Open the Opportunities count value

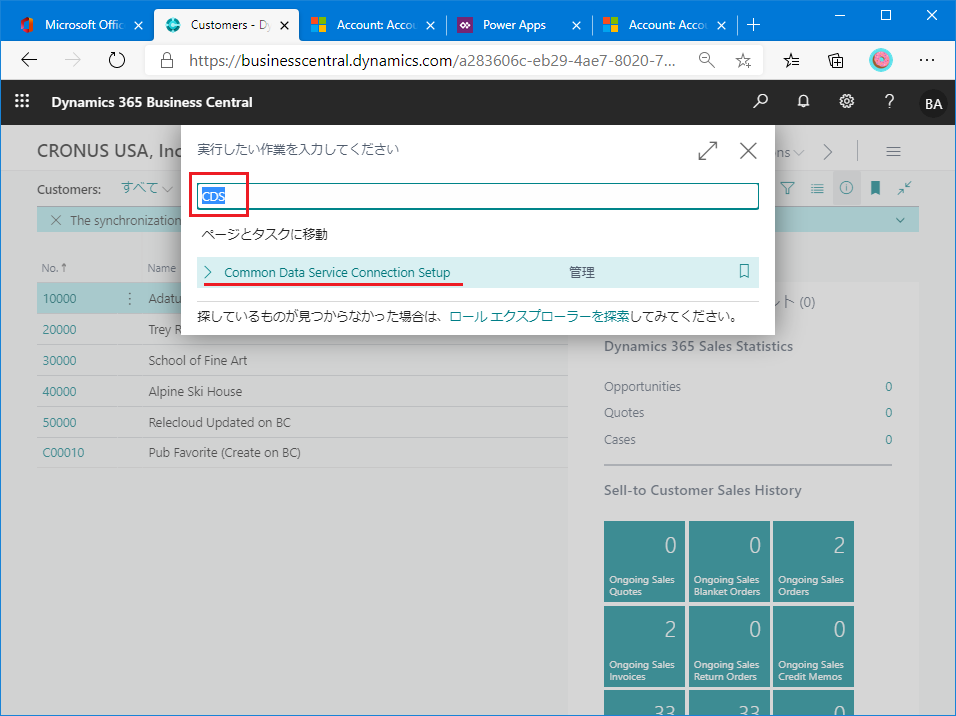(x=888, y=387)
